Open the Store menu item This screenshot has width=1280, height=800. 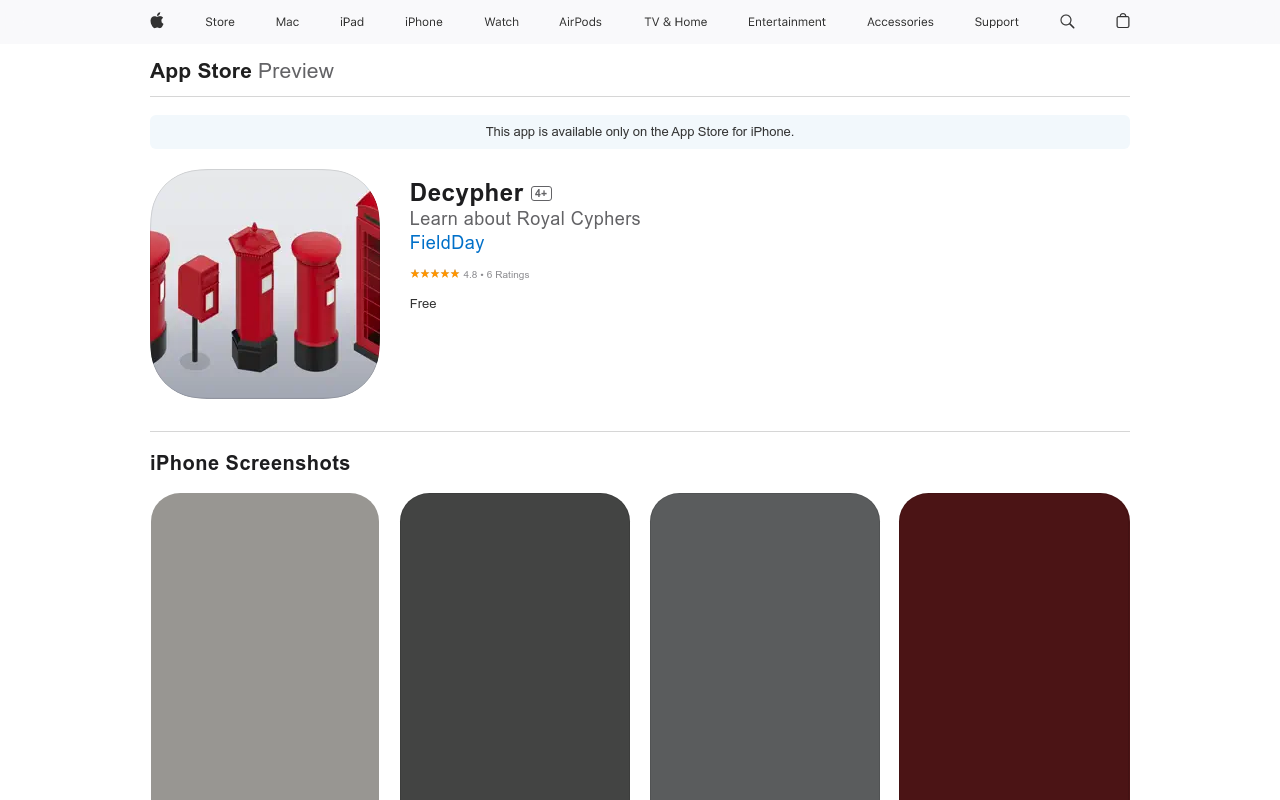click(220, 22)
